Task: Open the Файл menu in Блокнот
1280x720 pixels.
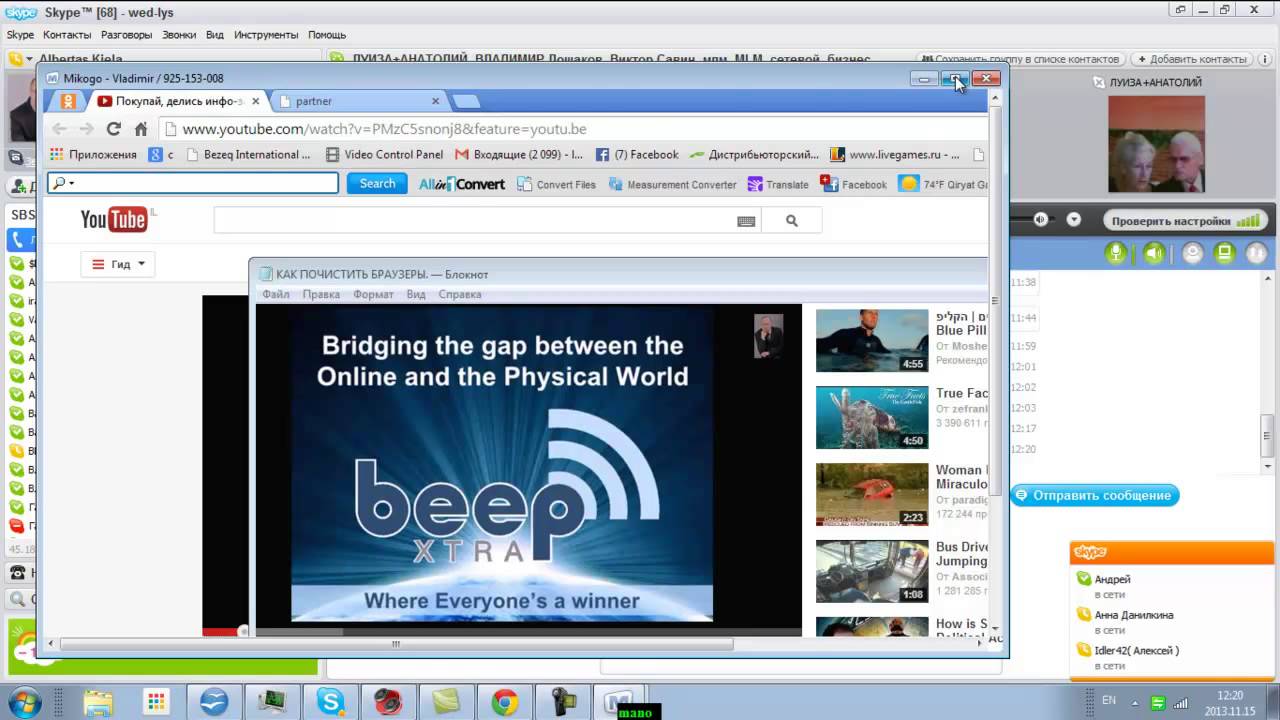Action: tap(276, 294)
